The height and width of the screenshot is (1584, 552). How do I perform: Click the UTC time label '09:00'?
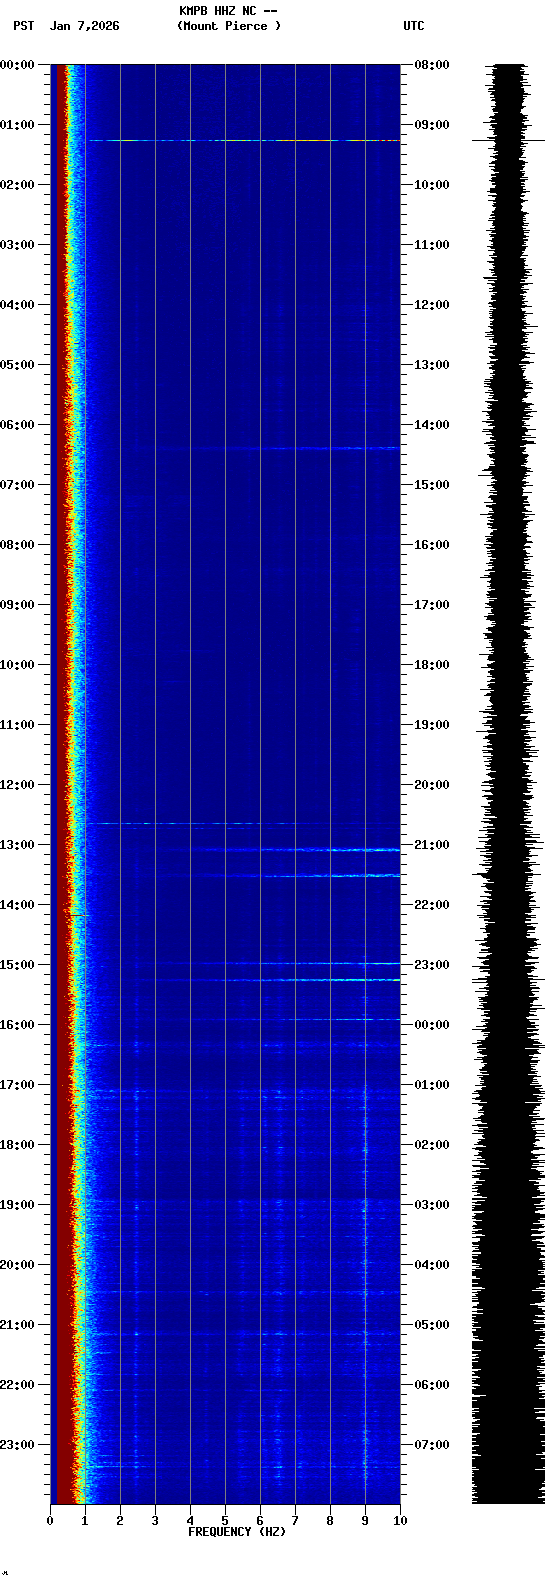(432, 125)
